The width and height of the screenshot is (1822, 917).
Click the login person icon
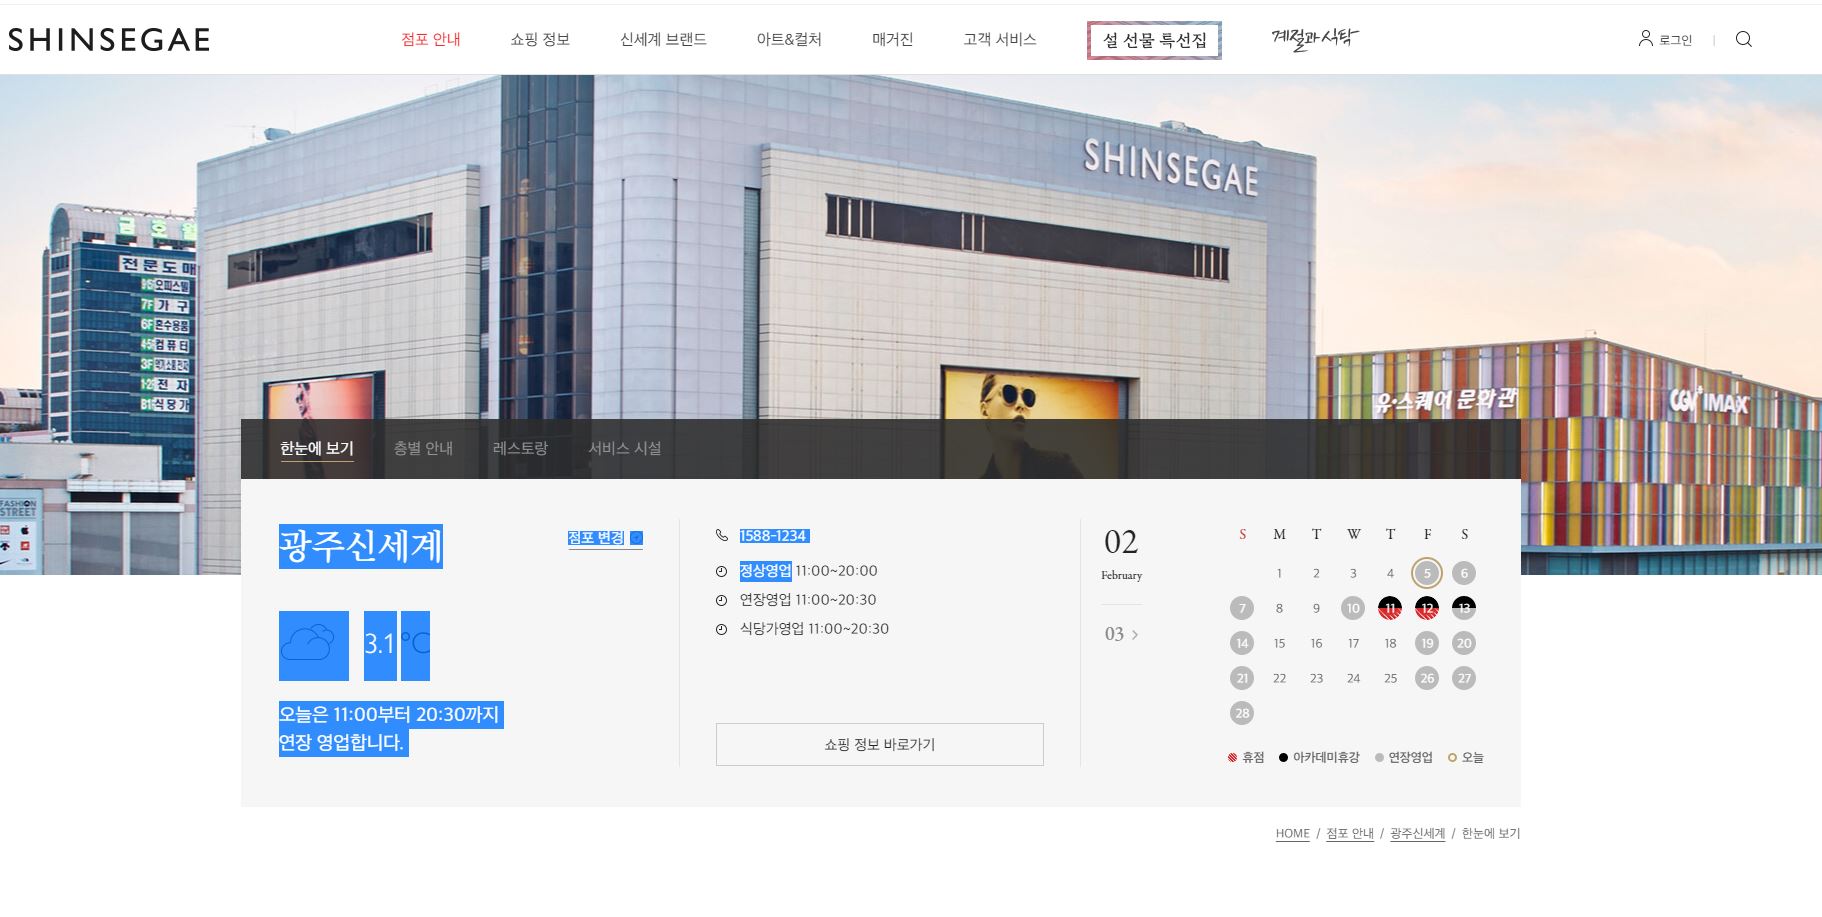pos(1645,39)
